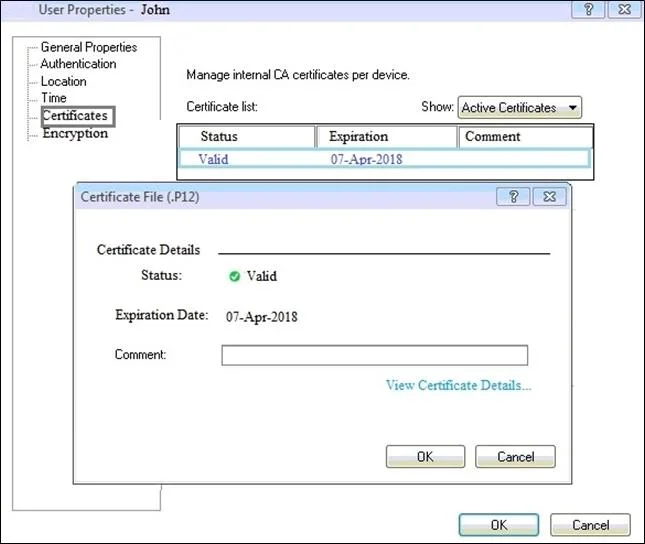Close the User Properties window
The image size is (645, 544).
point(624,9)
